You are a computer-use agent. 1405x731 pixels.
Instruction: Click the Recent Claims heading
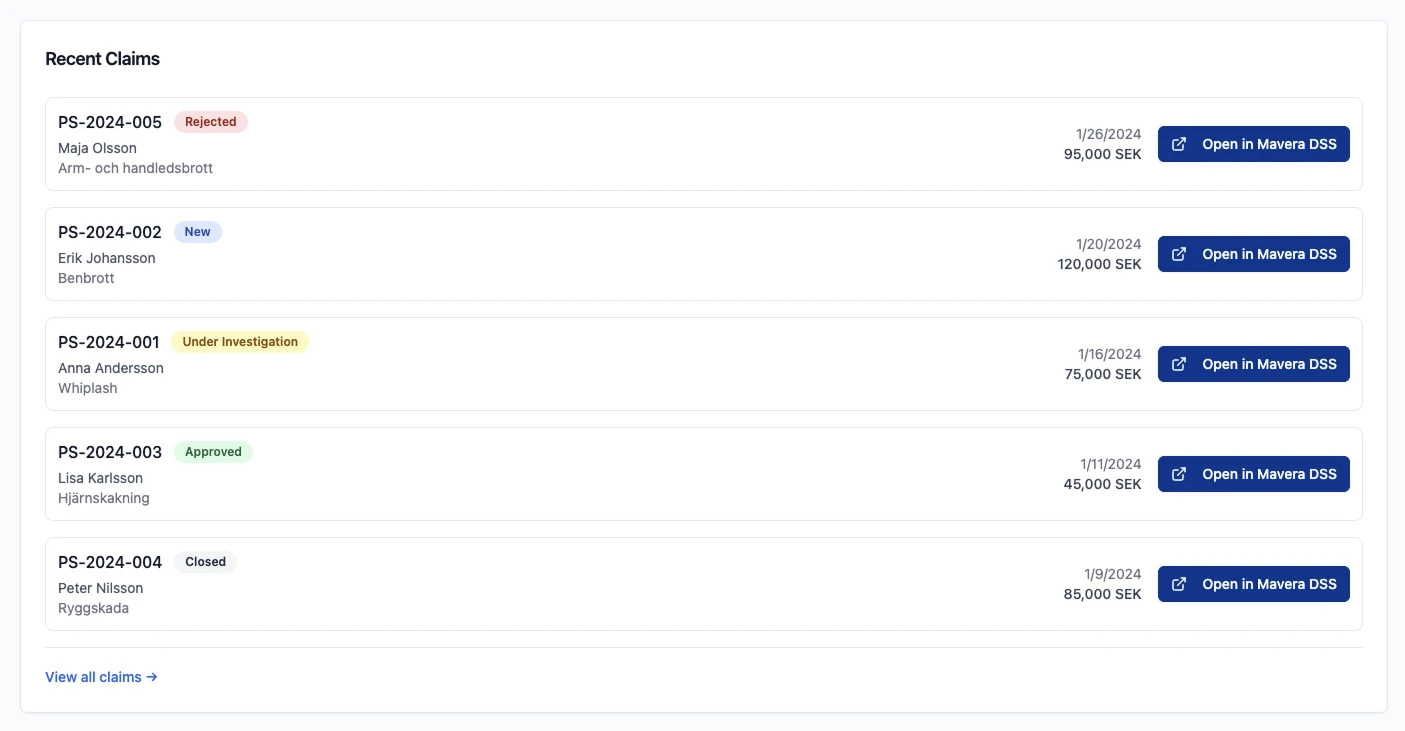click(x=103, y=59)
